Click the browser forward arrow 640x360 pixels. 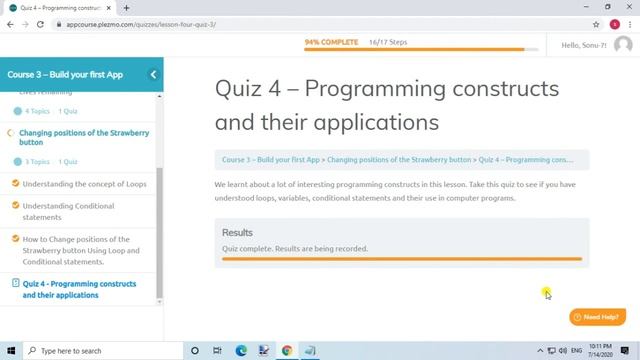pyautogui.click(x=25, y=24)
